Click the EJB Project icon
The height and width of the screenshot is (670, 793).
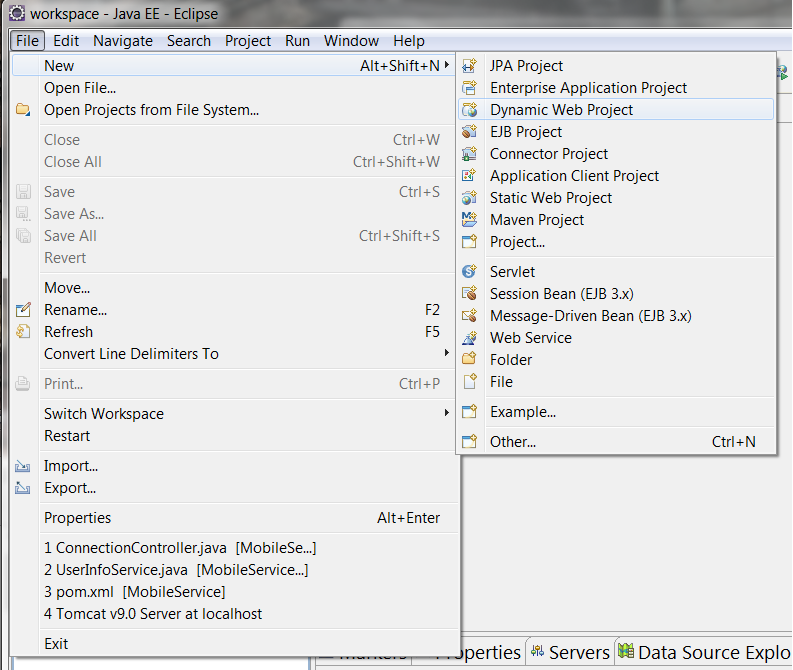point(469,132)
